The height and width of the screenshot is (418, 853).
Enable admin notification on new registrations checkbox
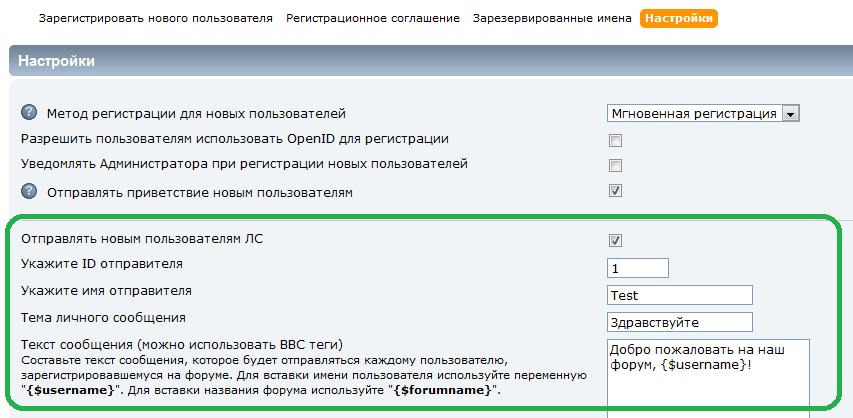pyautogui.click(x=616, y=165)
